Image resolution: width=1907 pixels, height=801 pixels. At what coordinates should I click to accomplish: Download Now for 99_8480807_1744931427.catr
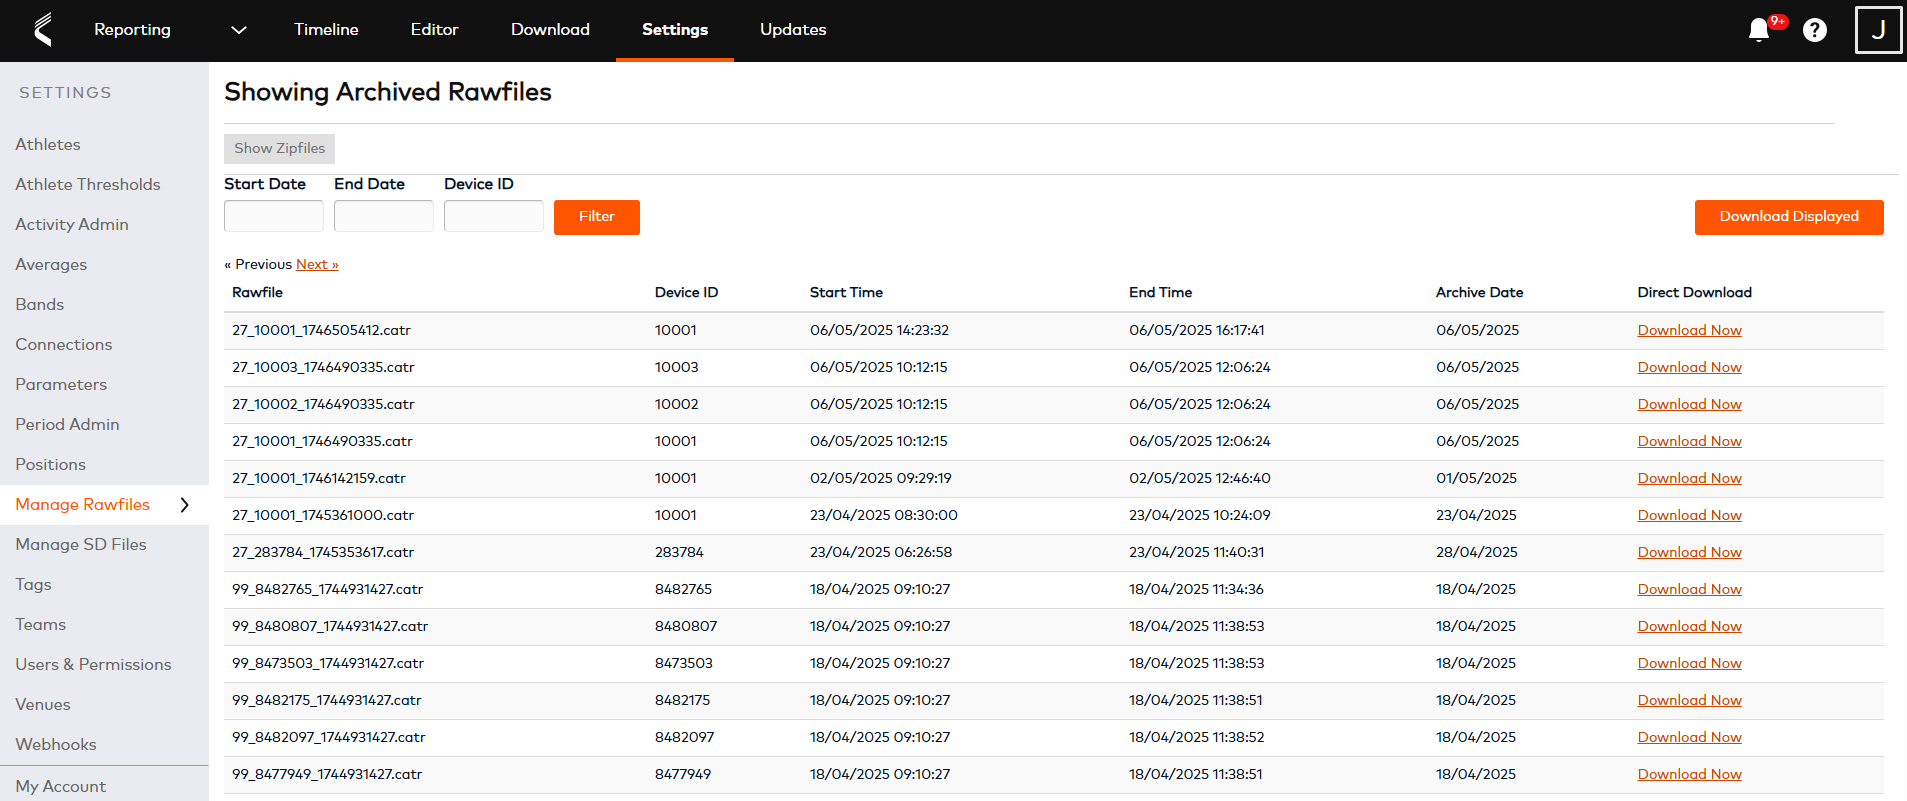coord(1689,627)
